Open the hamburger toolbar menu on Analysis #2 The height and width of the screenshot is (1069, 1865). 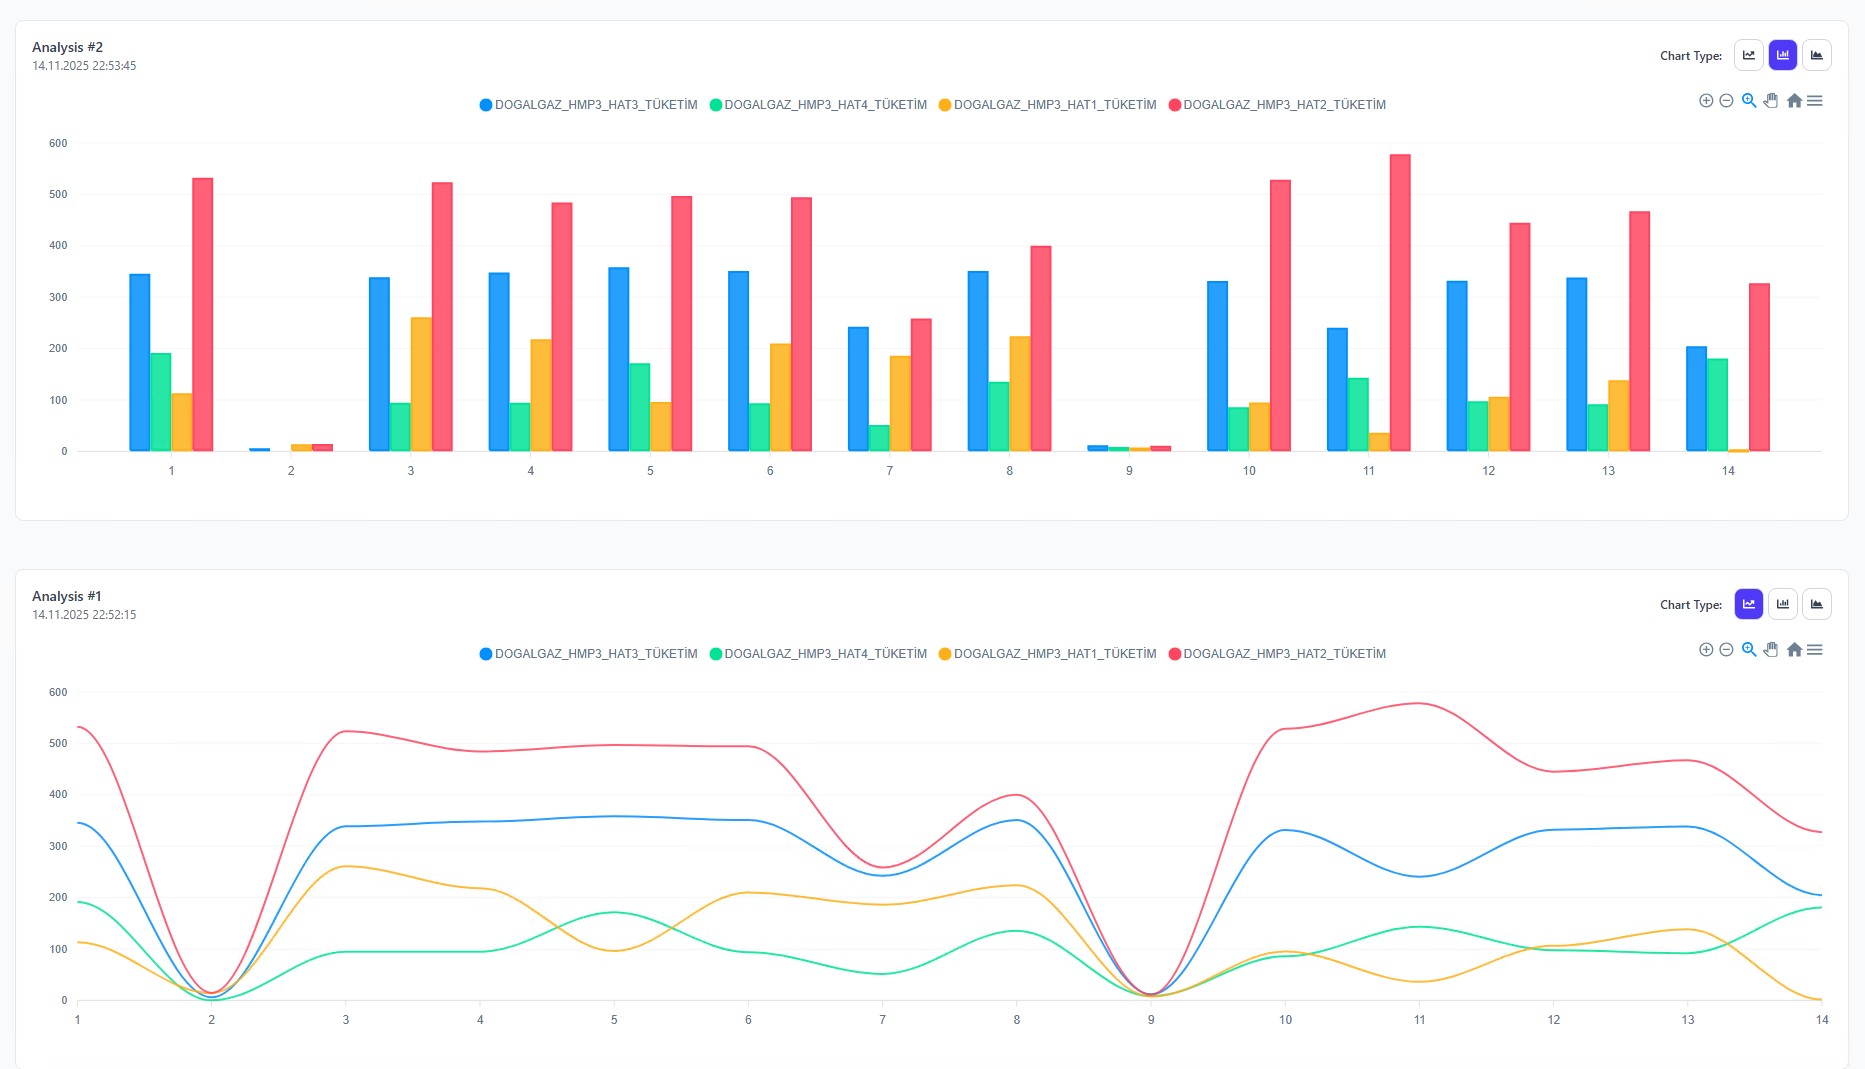pos(1817,100)
